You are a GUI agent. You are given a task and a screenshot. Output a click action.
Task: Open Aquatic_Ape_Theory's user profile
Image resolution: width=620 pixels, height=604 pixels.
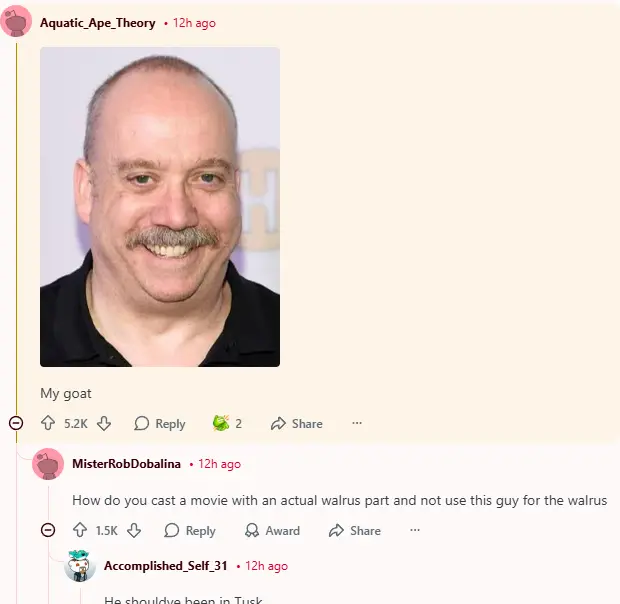click(98, 23)
